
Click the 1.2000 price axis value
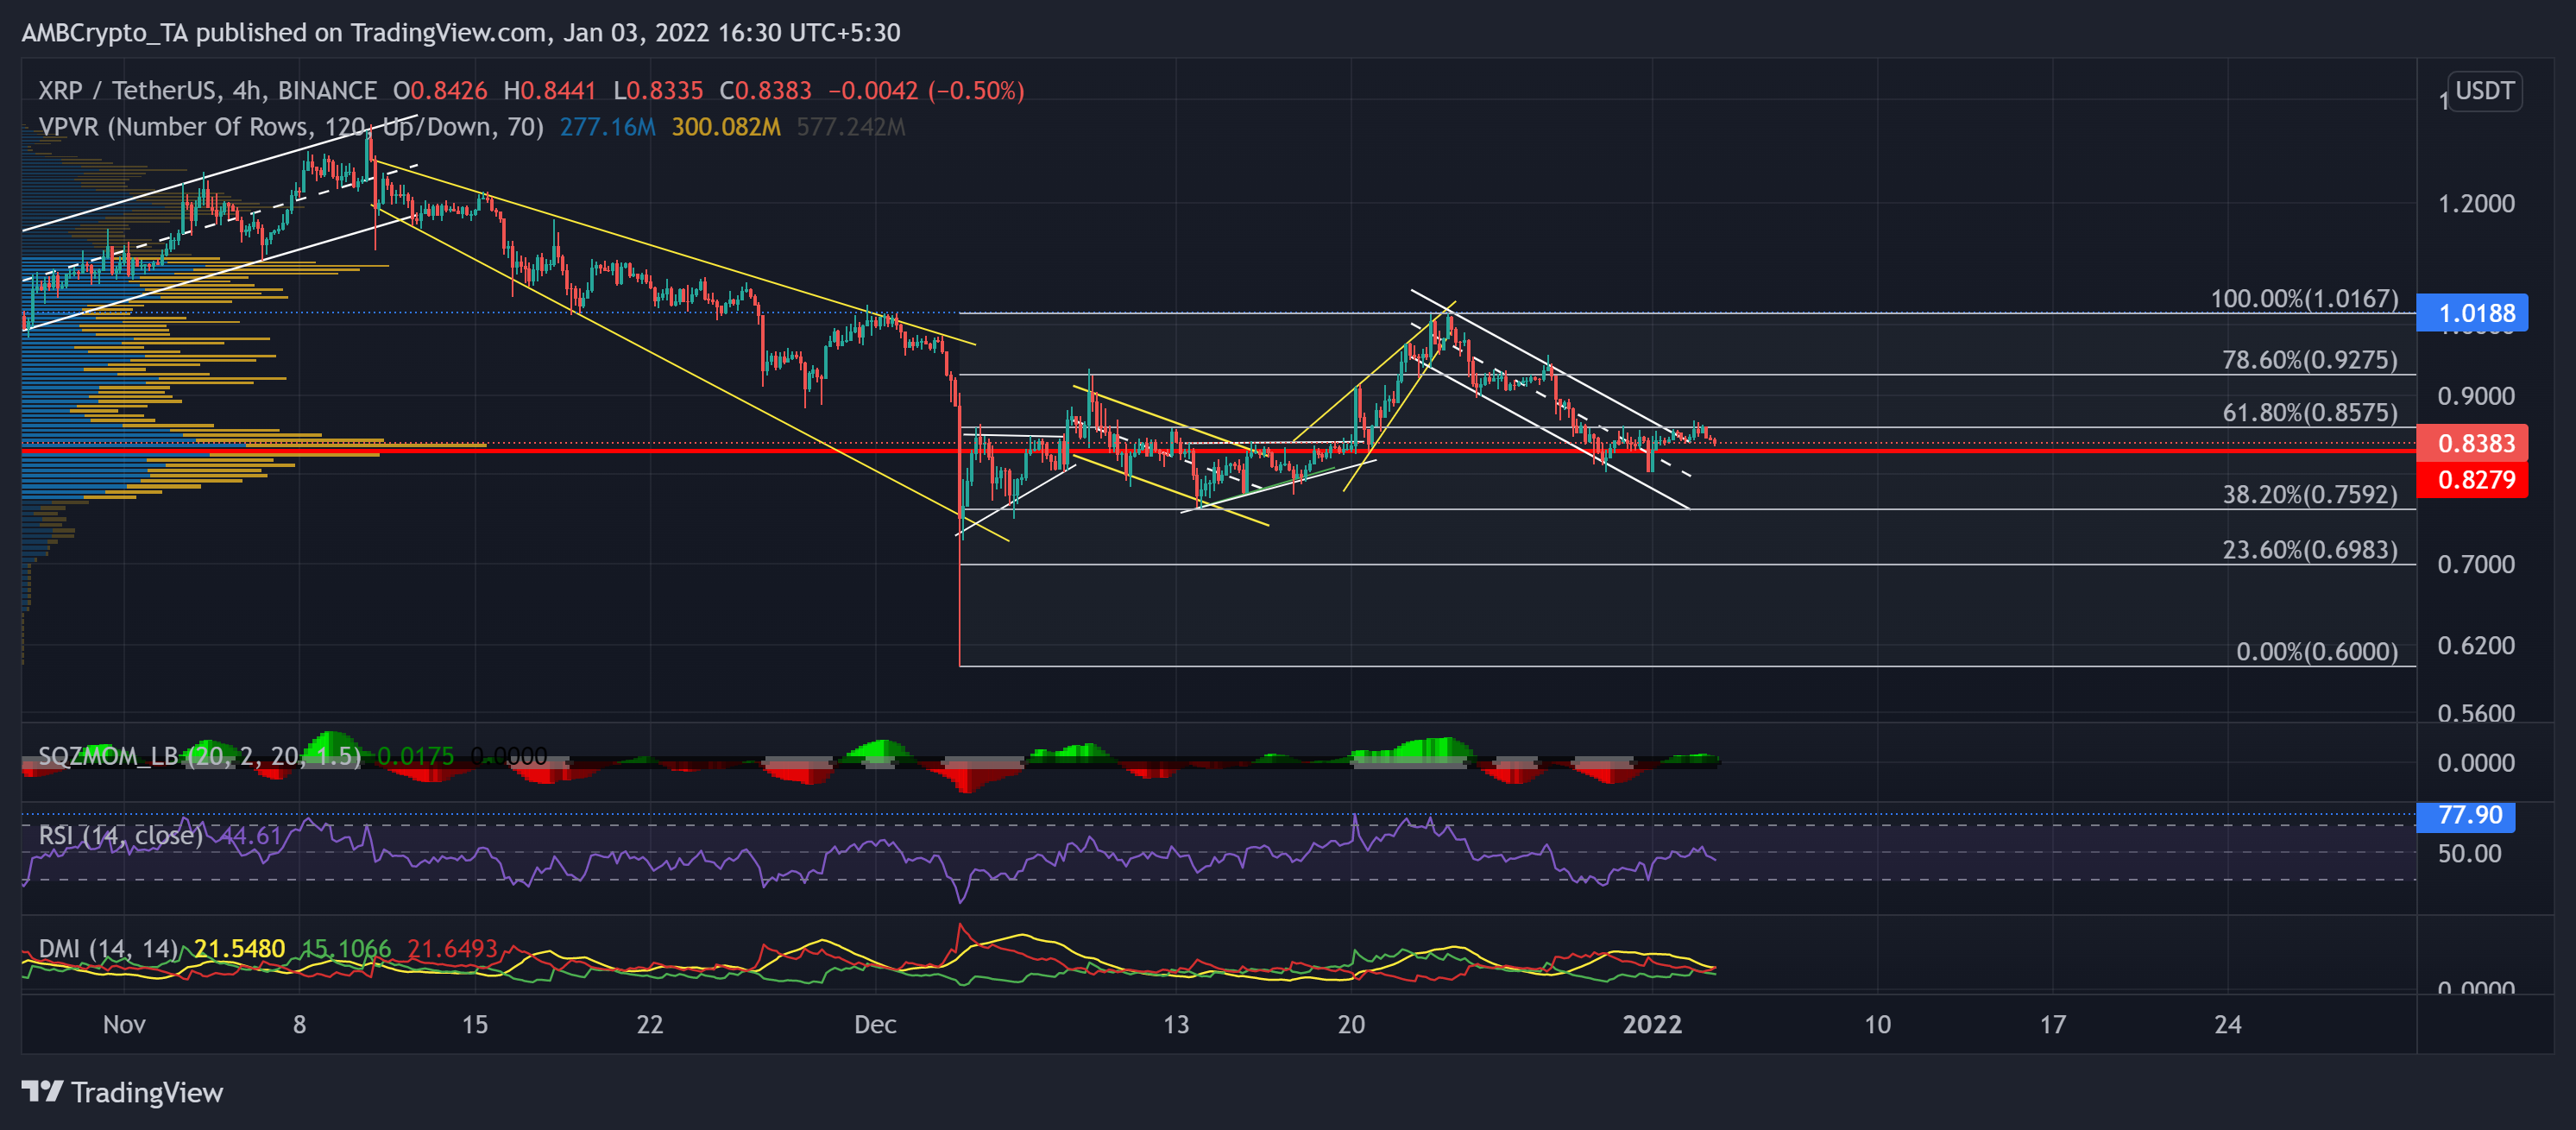point(2476,203)
